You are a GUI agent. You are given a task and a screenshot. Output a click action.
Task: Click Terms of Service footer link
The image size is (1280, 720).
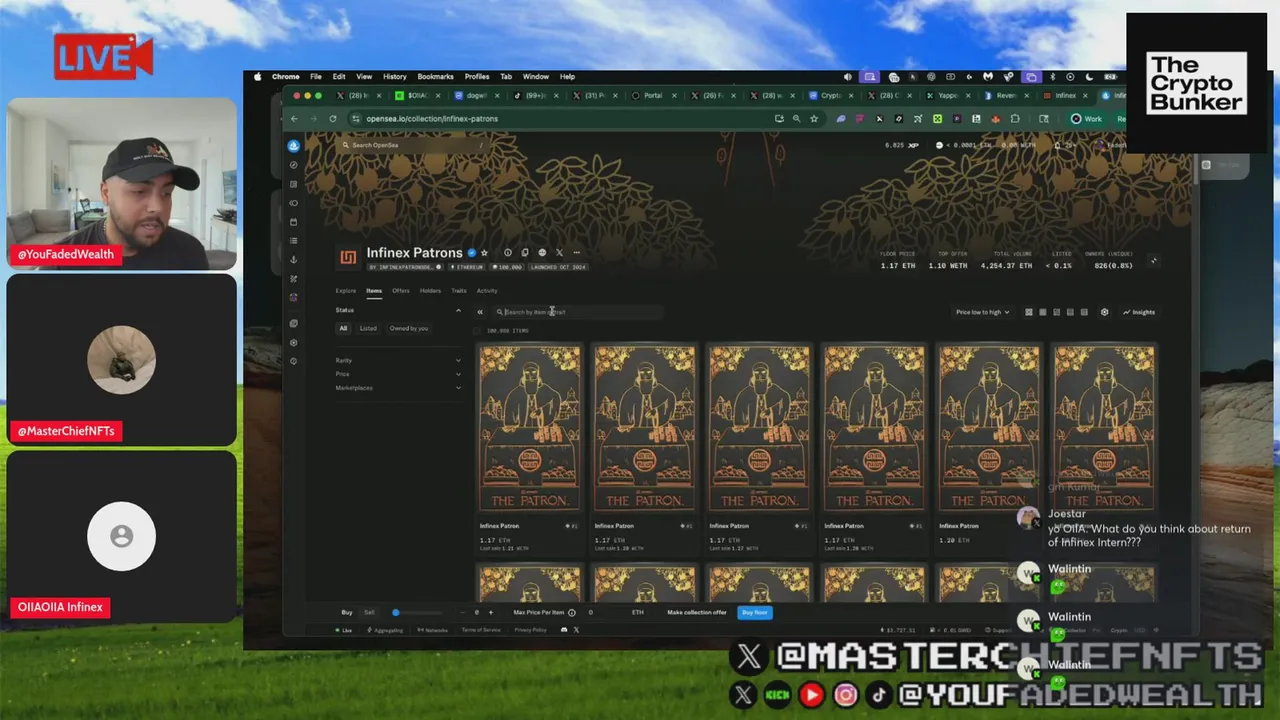point(481,630)
